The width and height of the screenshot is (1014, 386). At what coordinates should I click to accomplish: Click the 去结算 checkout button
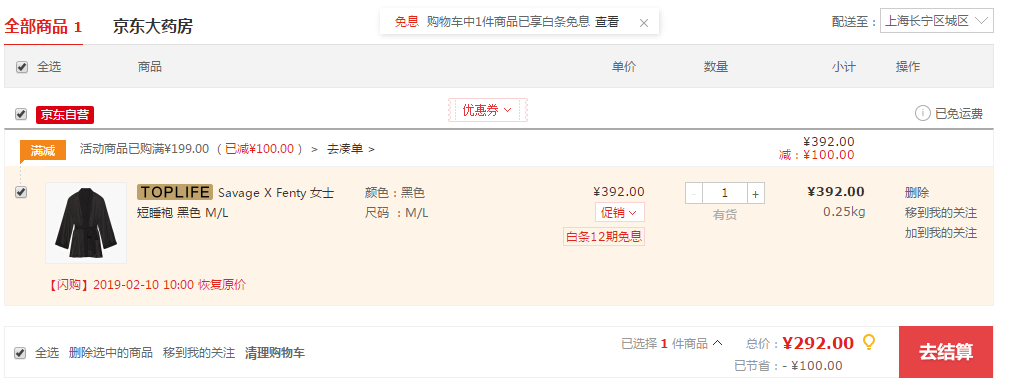point(946,352)
